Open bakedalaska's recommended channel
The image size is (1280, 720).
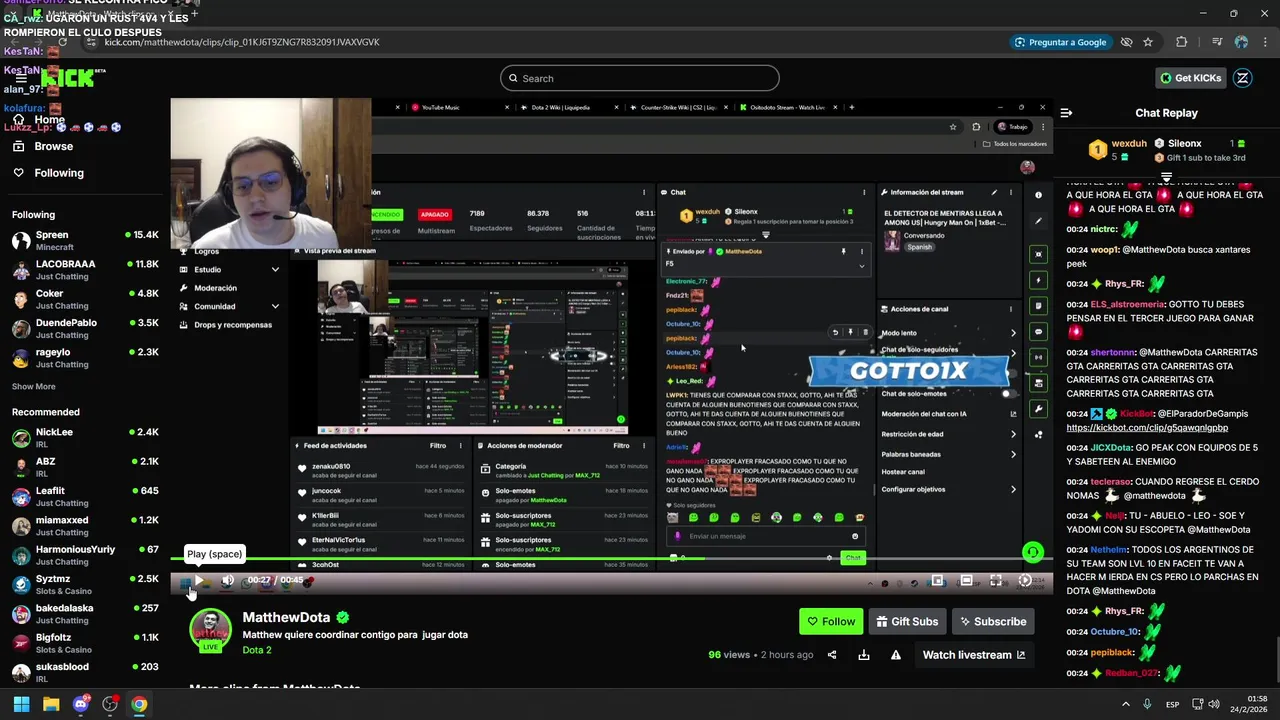pyautogui.click(x=84, y=614)
